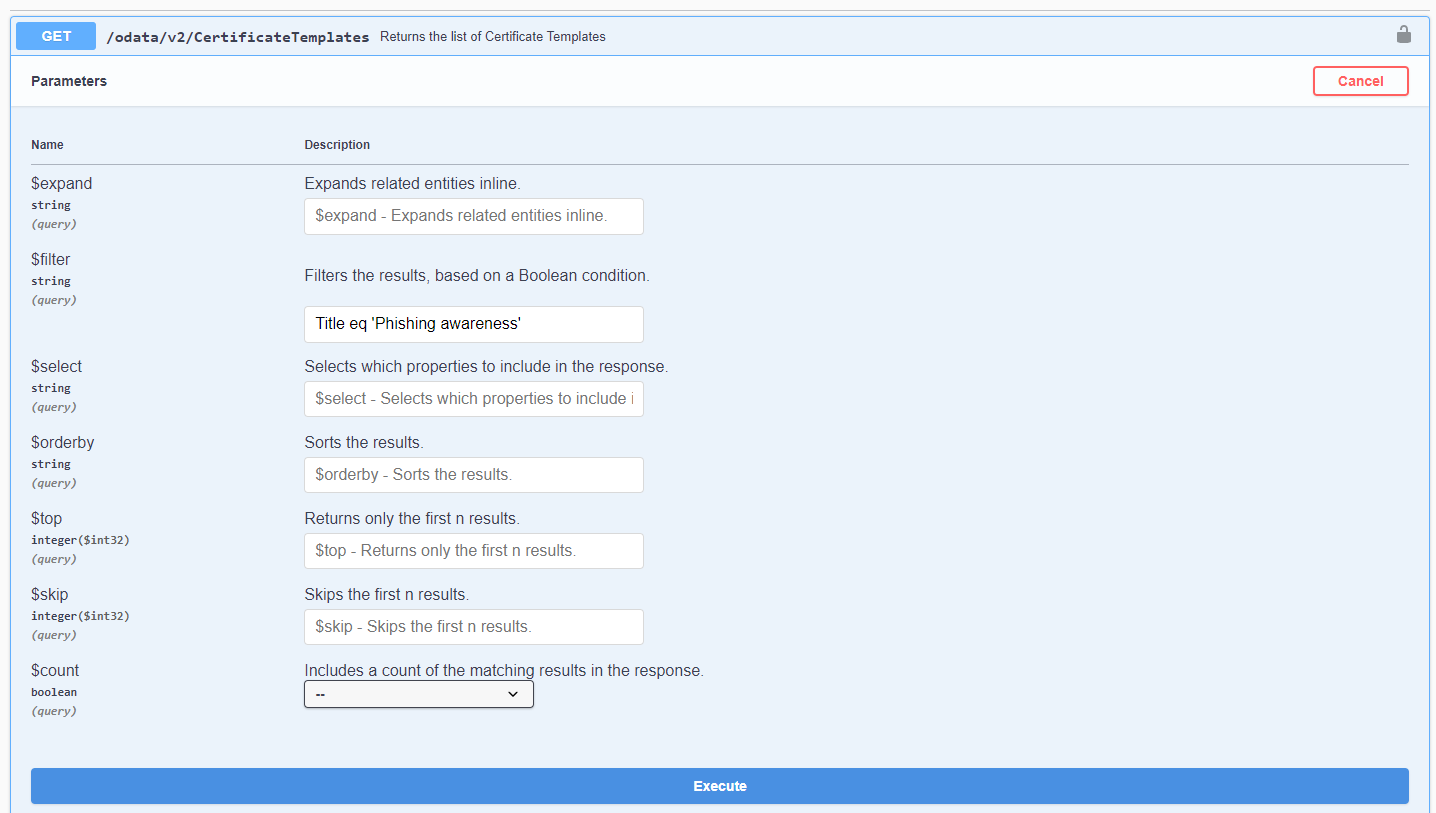Click the $count parameter name label

(55, 671)
